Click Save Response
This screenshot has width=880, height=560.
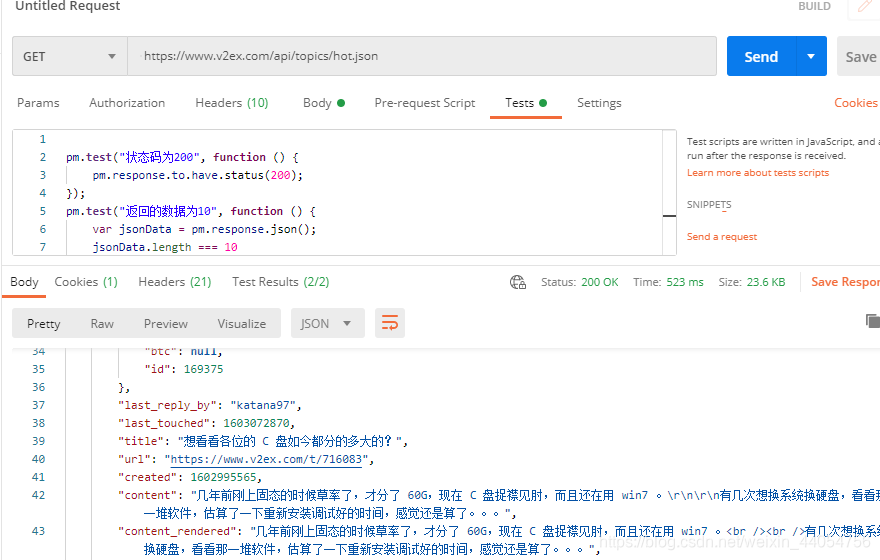(845, 282)
